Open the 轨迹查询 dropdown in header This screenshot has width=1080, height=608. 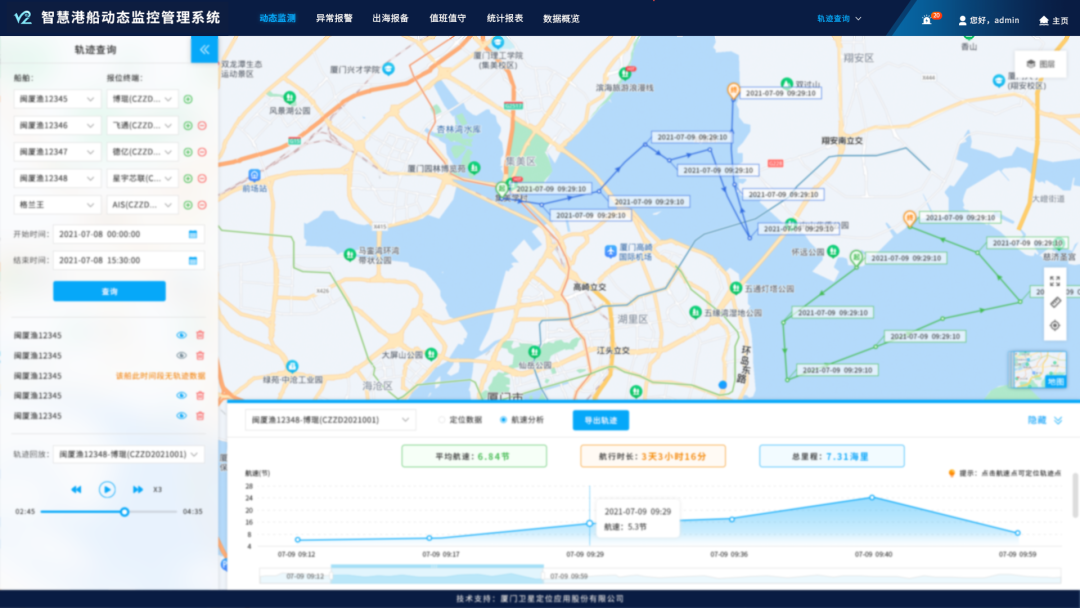coord(839,19)
